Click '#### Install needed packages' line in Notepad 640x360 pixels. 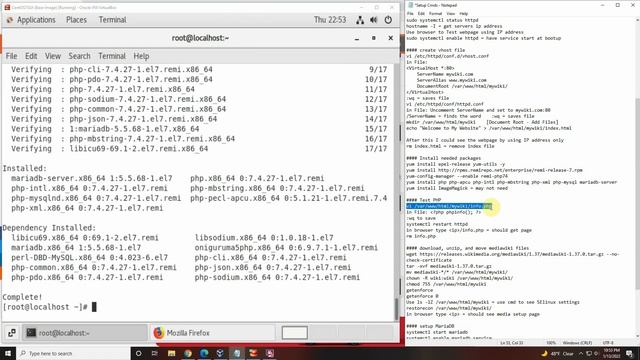click(443, 158)
